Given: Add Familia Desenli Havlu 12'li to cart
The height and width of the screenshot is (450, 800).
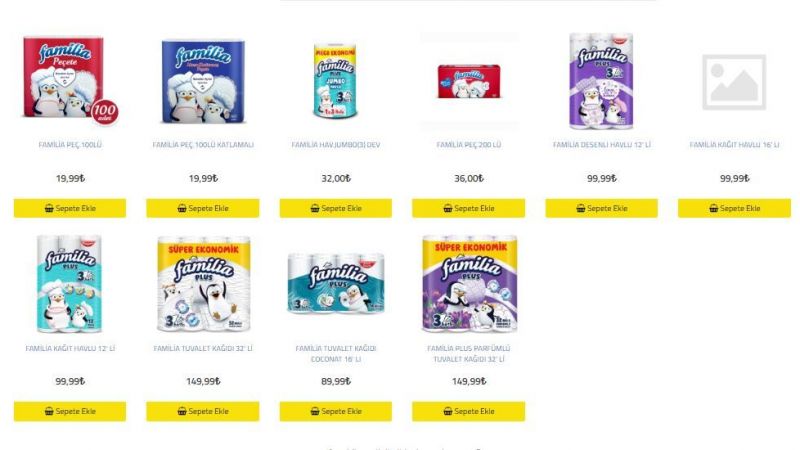Looking at the screenshot, I should [x=602, y=208].
